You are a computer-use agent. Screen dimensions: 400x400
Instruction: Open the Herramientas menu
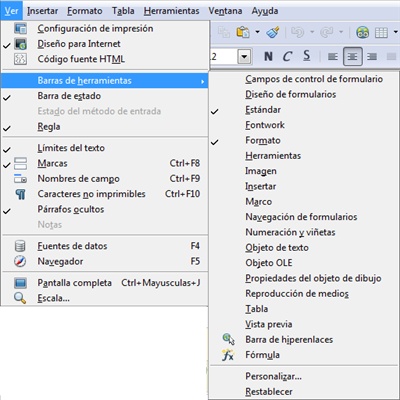coord(171,11)
